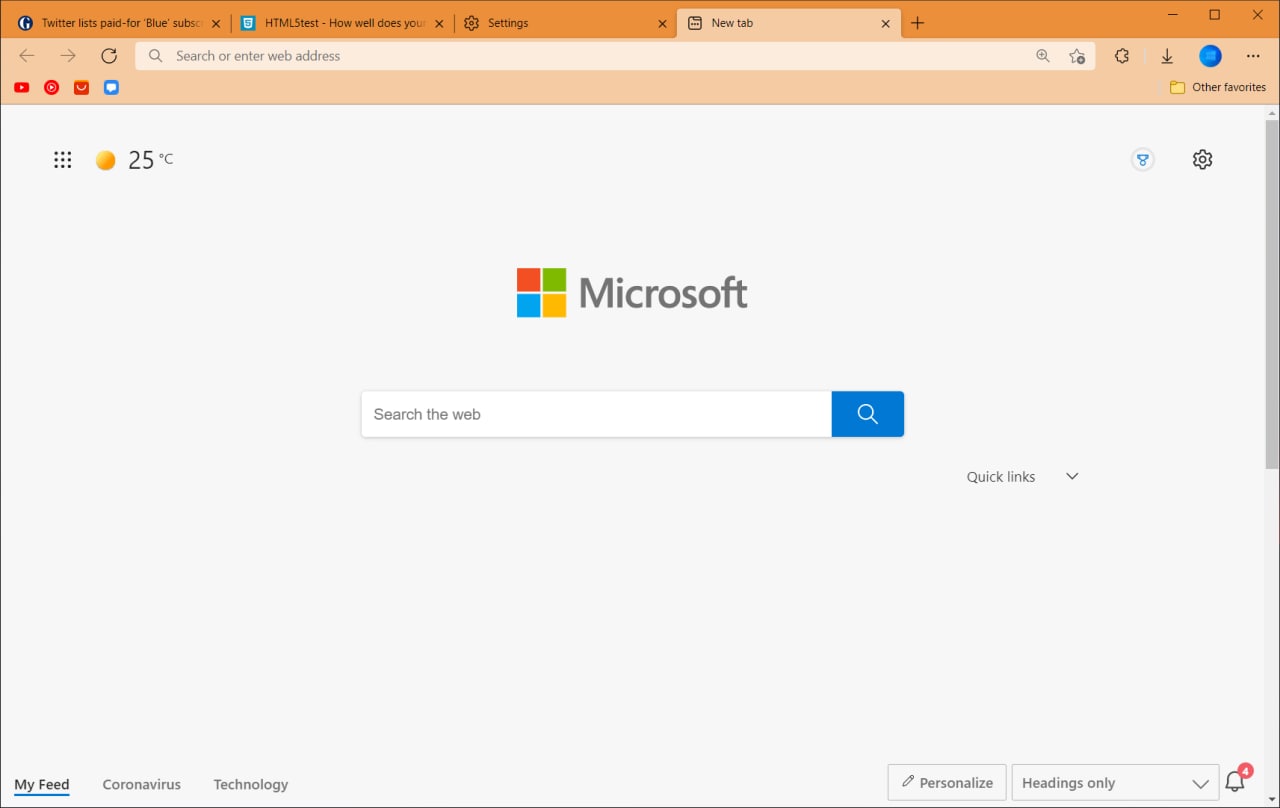Screen dimensions: 1280x808
Task: Add this page to favorites star icon
Action: [1077, 56]
